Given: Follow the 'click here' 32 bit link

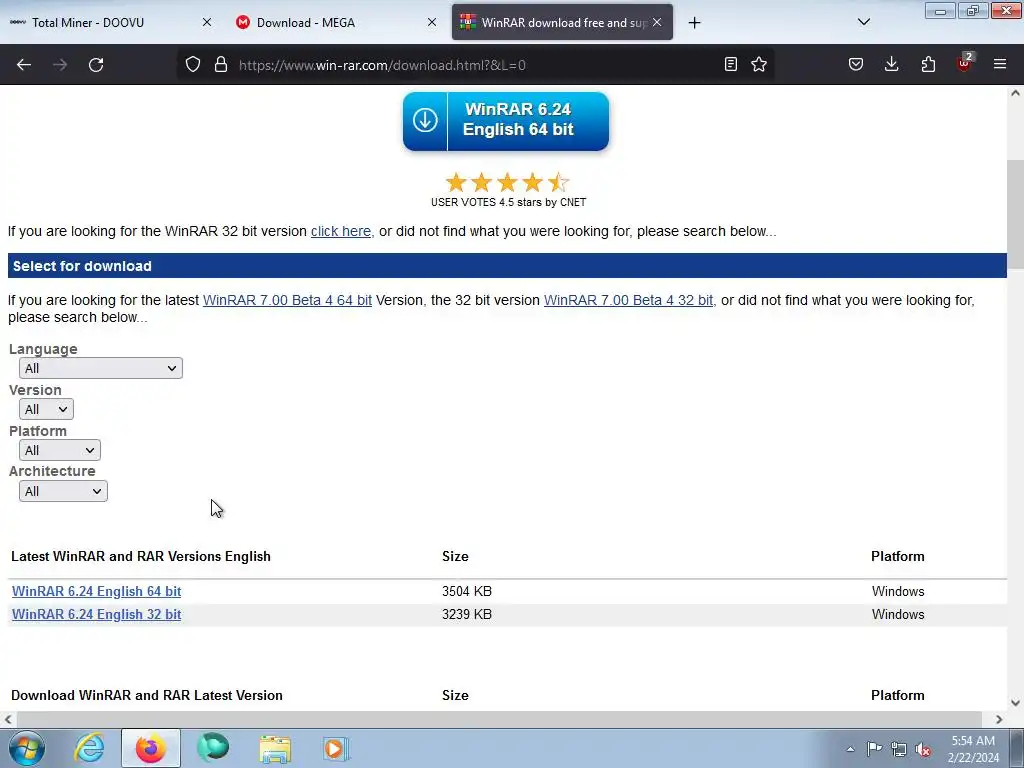Looking at the screenshot, I should [x=341, y=231].
